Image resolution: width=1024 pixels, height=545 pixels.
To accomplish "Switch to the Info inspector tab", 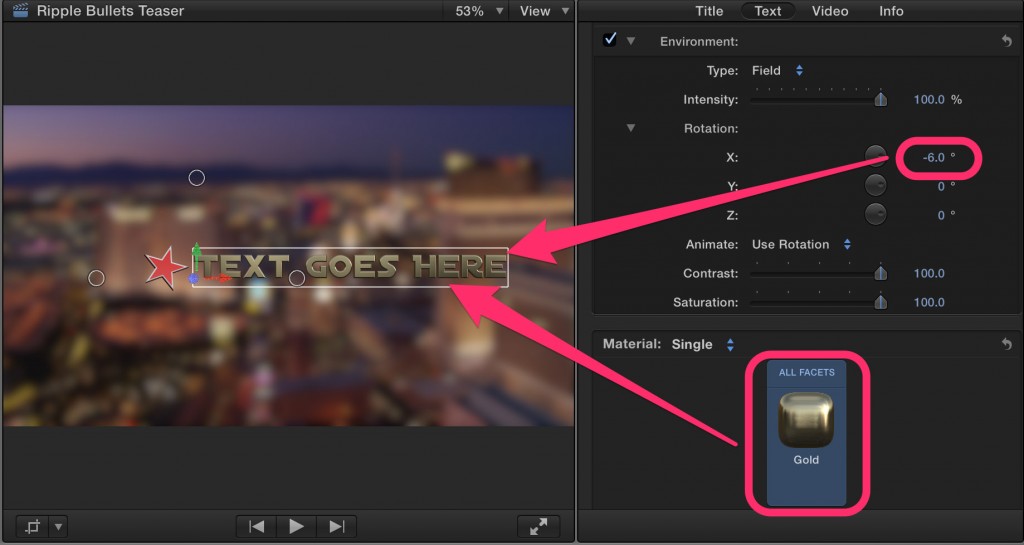I will pyautogui.click(x=891, y=11).
